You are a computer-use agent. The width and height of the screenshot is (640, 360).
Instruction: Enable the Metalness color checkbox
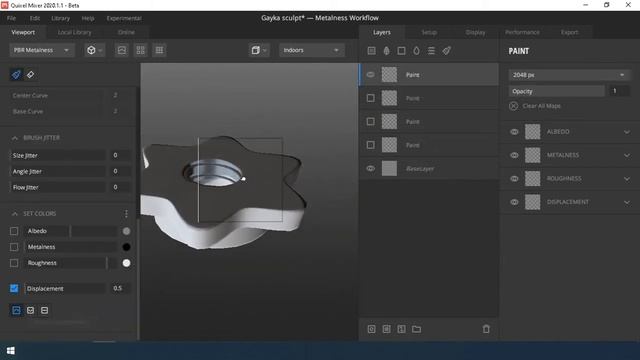pos(14,247)
